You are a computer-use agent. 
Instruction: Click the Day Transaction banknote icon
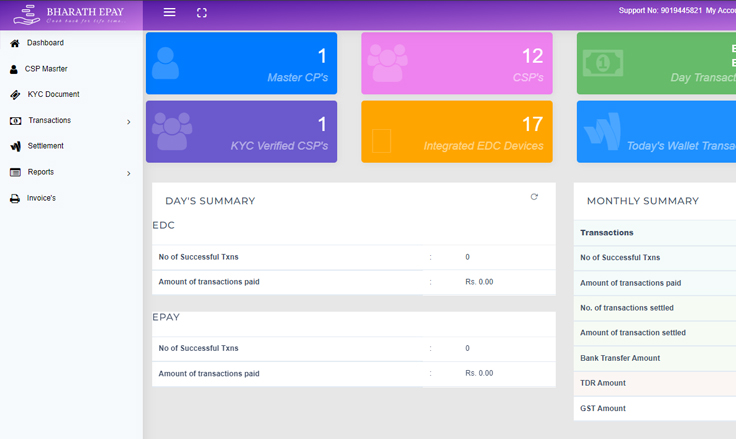click(603, 63)
